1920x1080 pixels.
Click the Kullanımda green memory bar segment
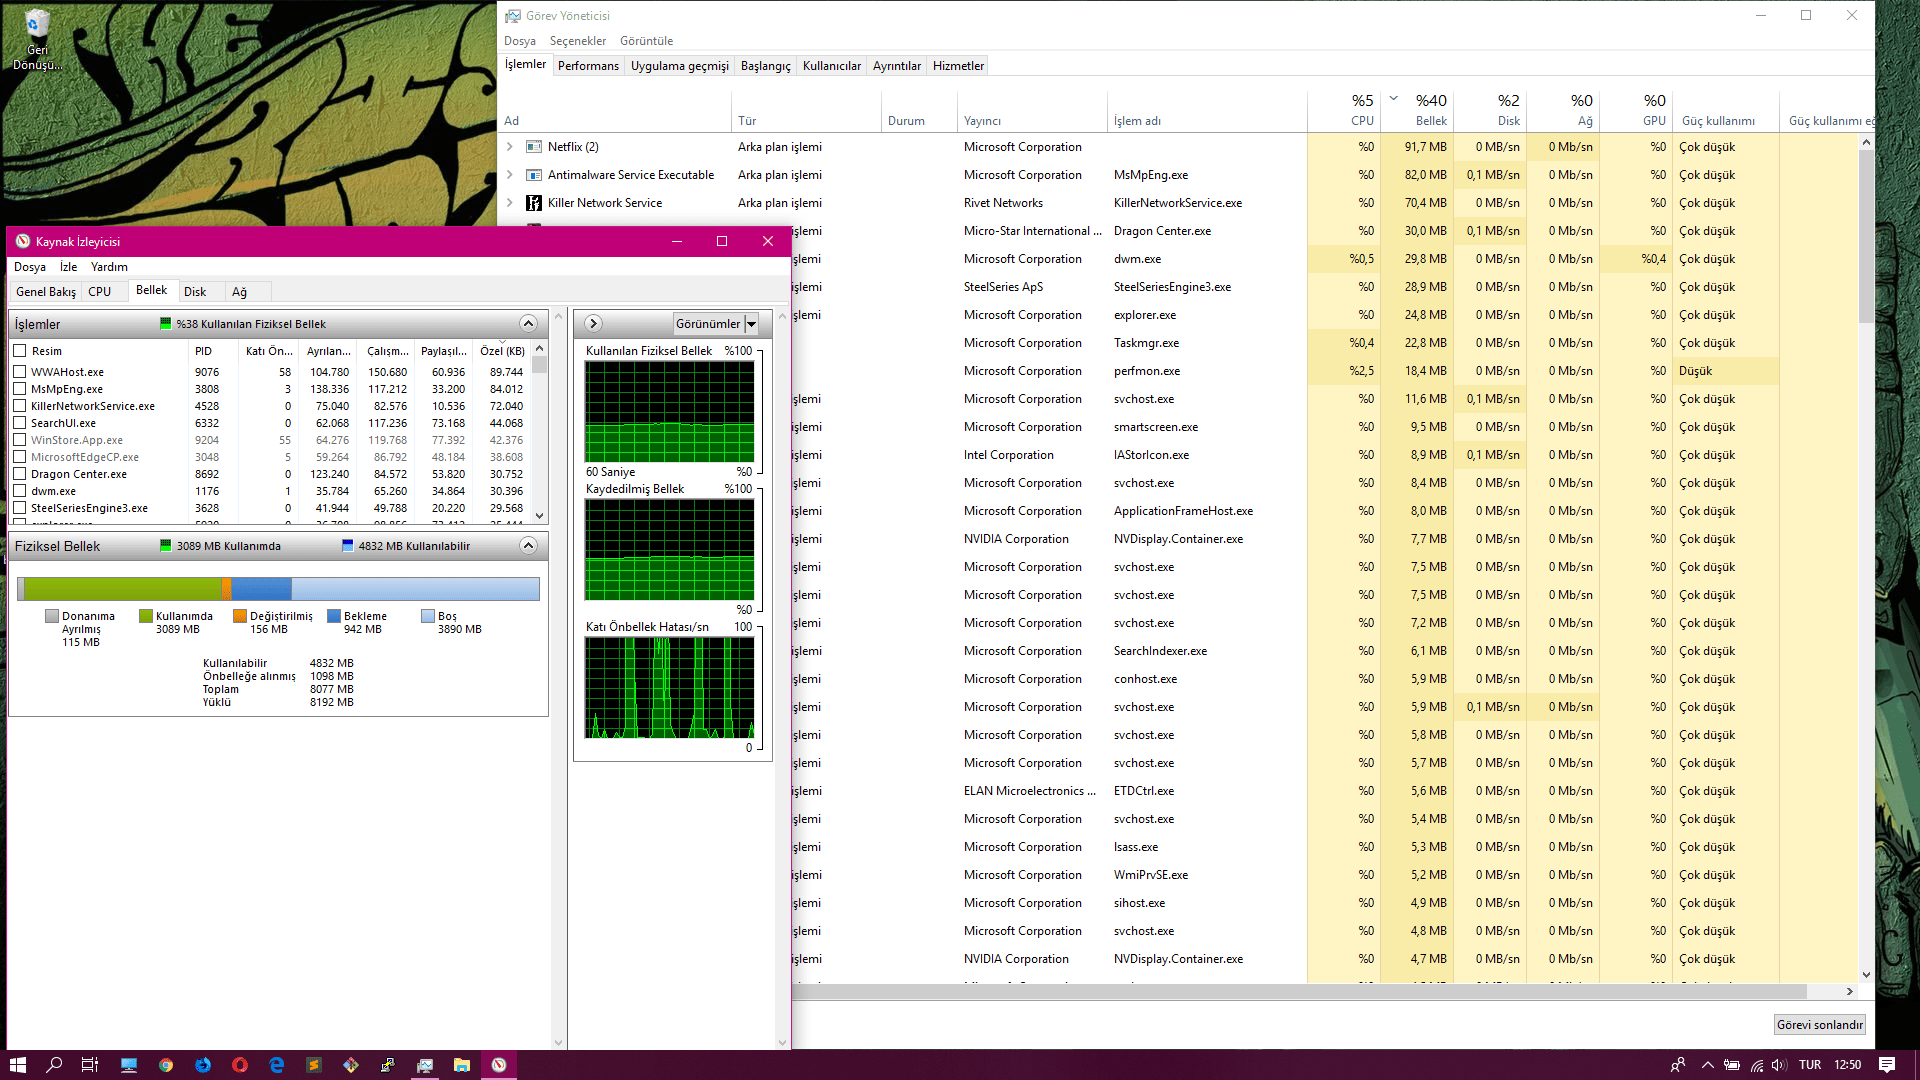click(122, 589)
